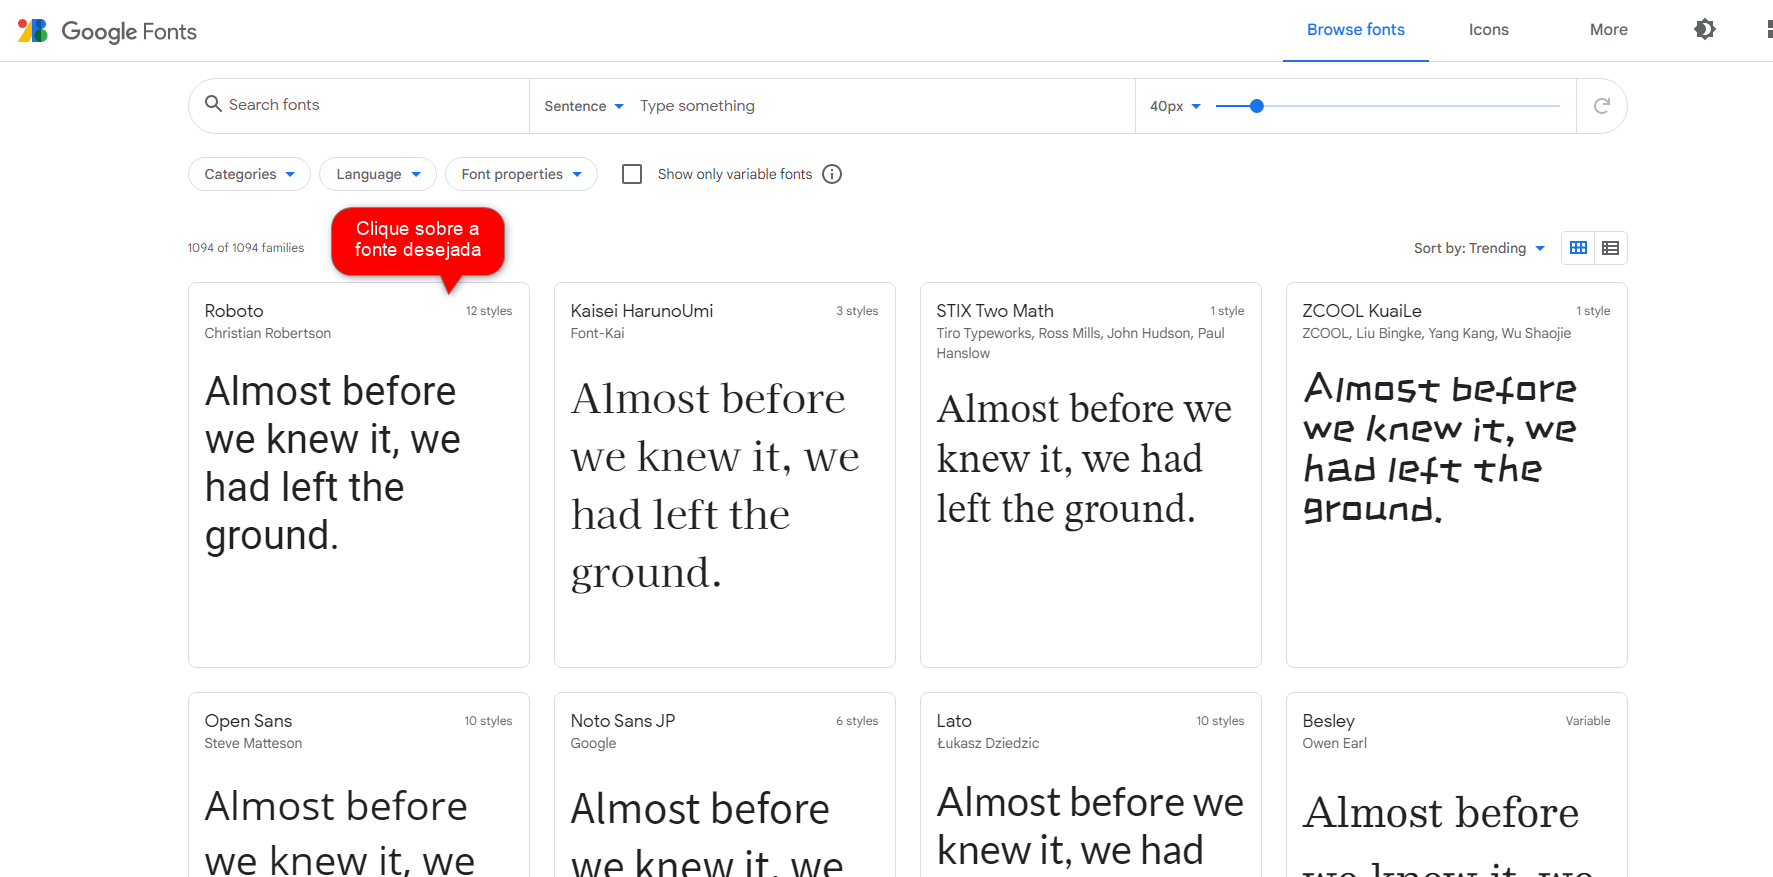The height and width of the screenshot is (877, 1773).
Task: Click the Font-Kai author name
Action: pyautogui.click(x=597, y=333)
